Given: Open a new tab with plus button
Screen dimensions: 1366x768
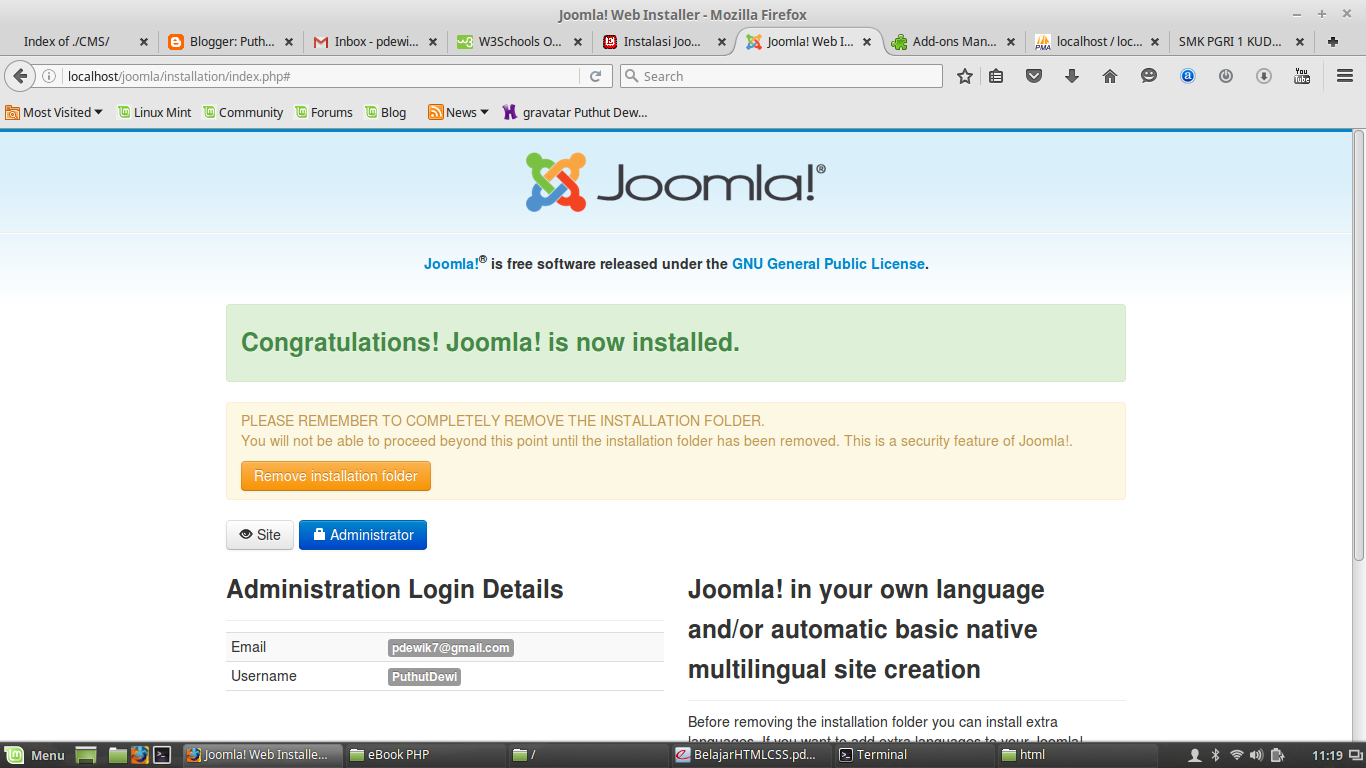Looking at the screenshot, I should (x=1332, y=42).
